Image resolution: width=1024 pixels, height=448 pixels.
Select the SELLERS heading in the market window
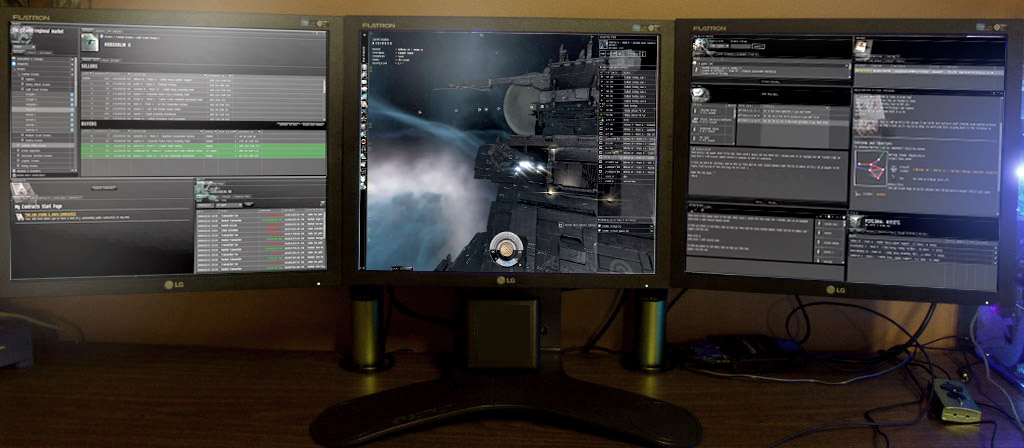(x=89, y=67)
